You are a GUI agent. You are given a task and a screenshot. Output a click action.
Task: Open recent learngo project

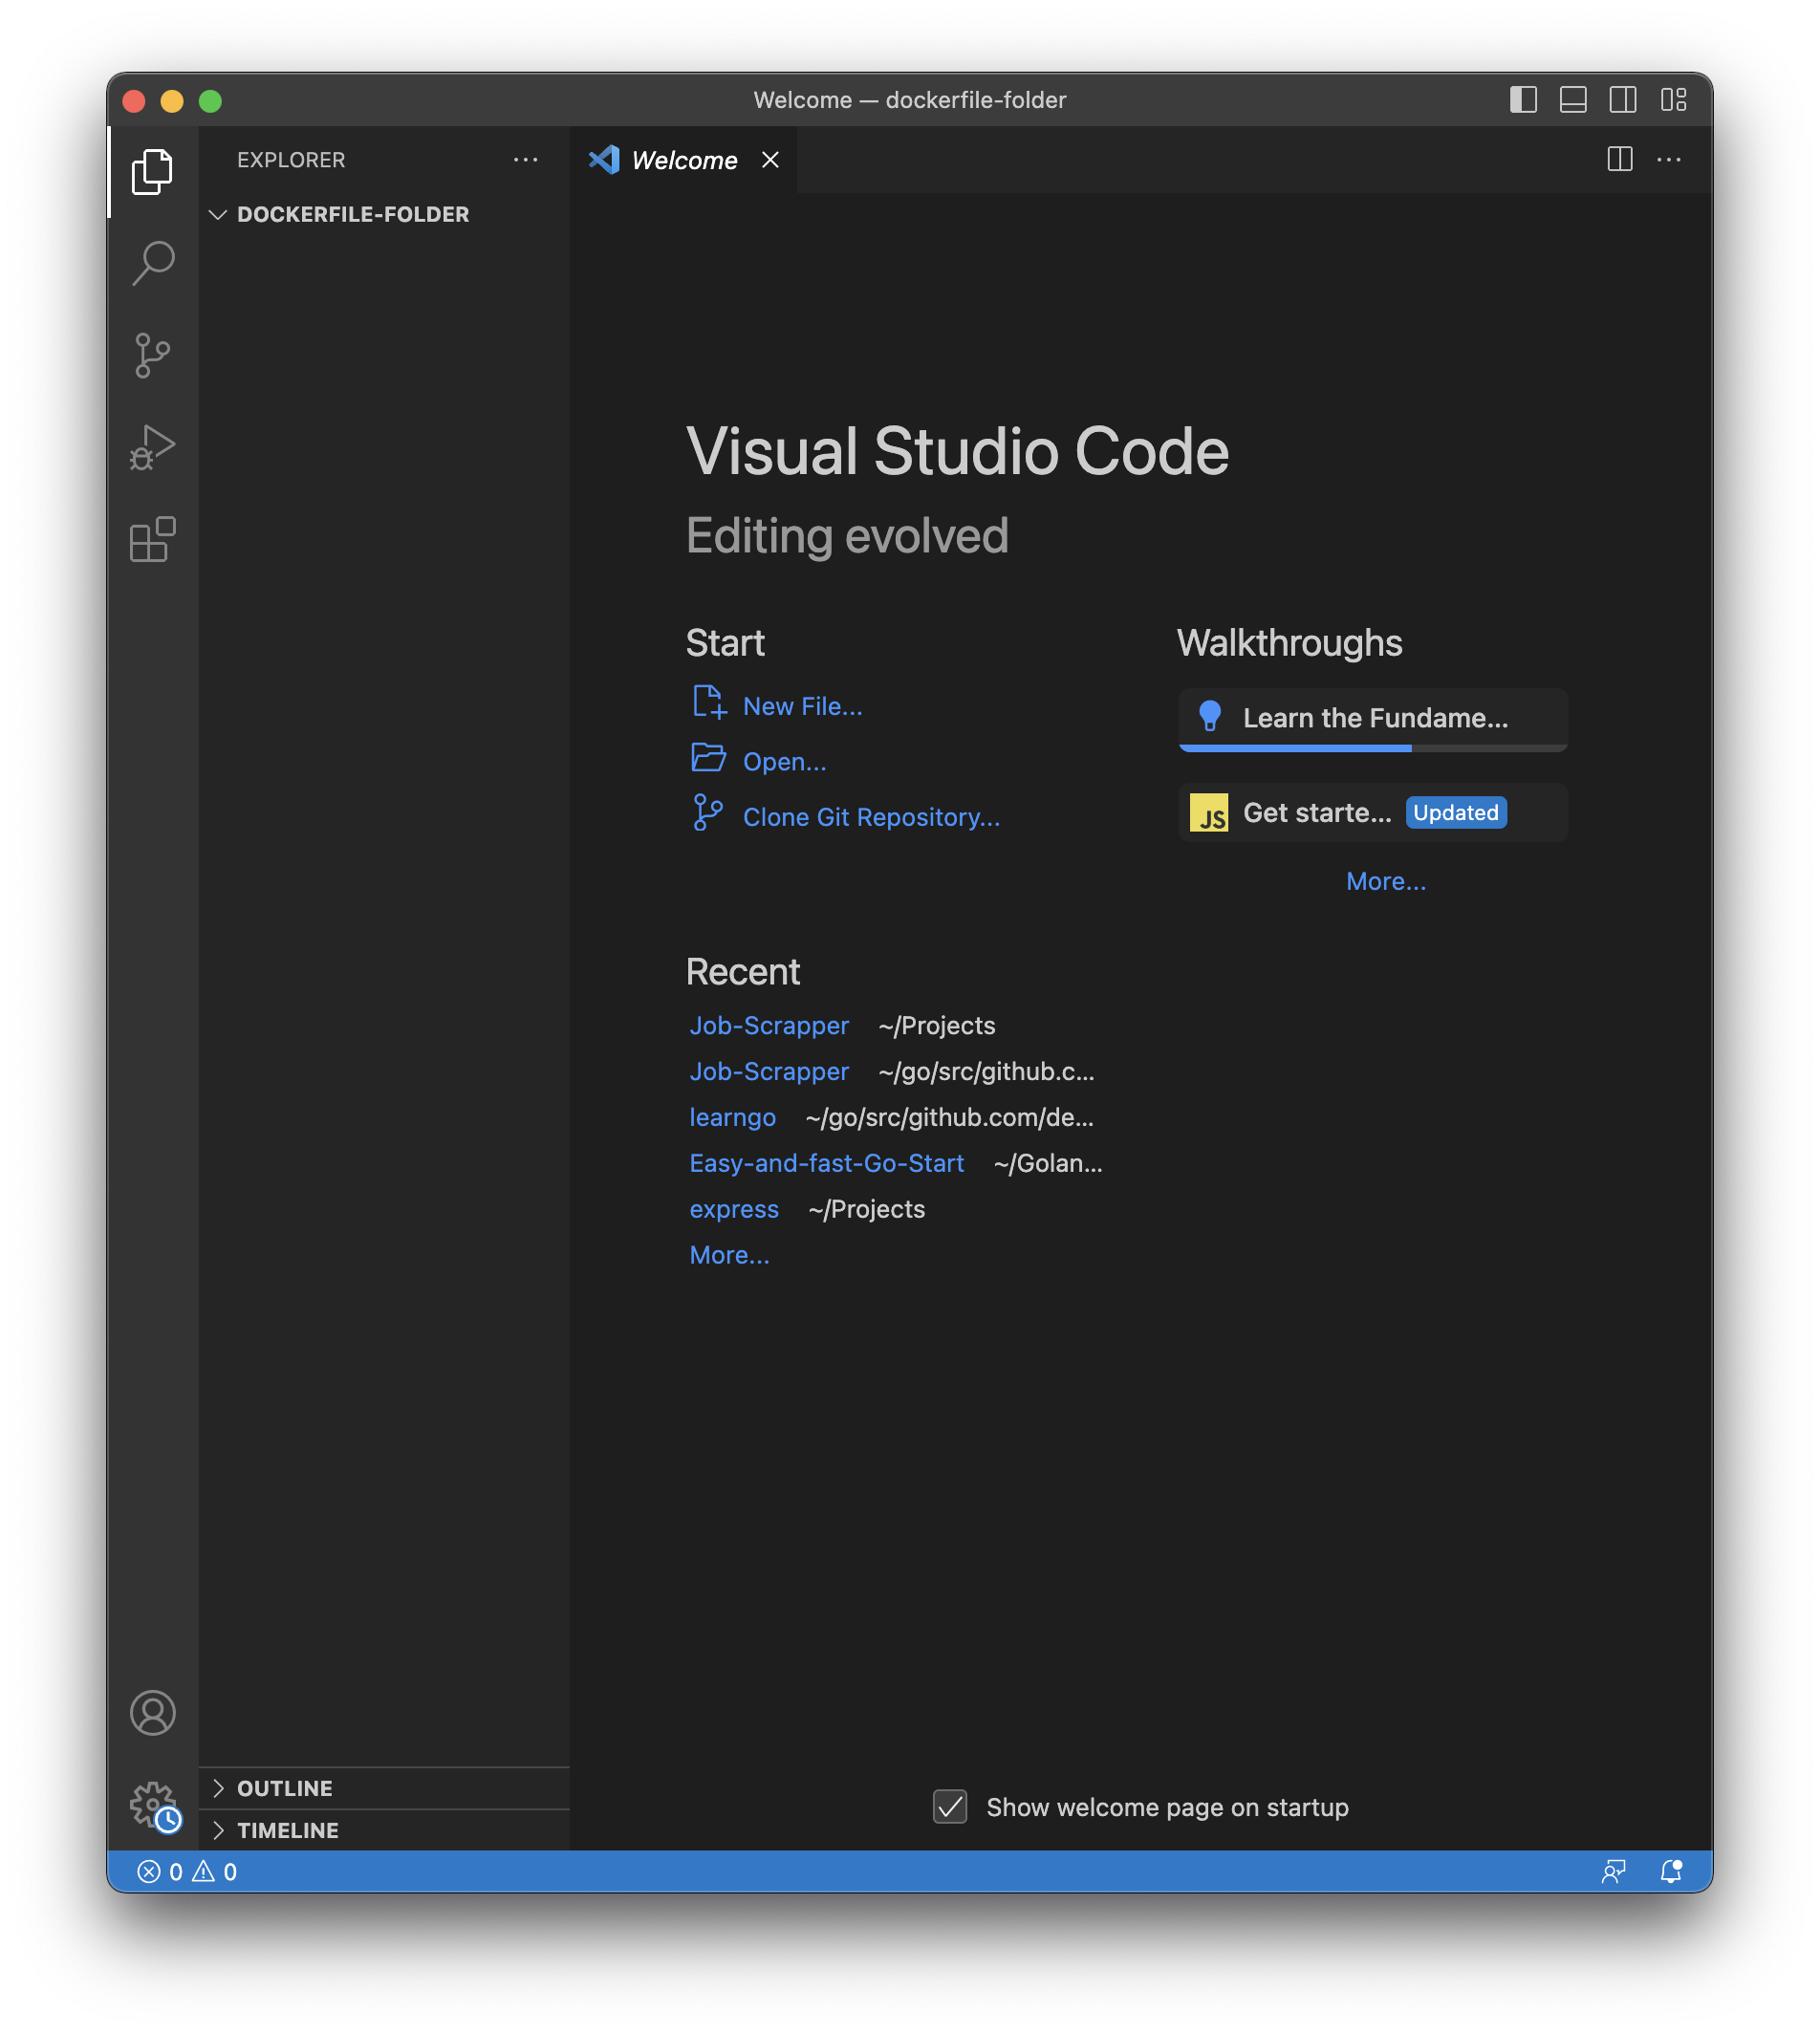(x=732, y=1117)
